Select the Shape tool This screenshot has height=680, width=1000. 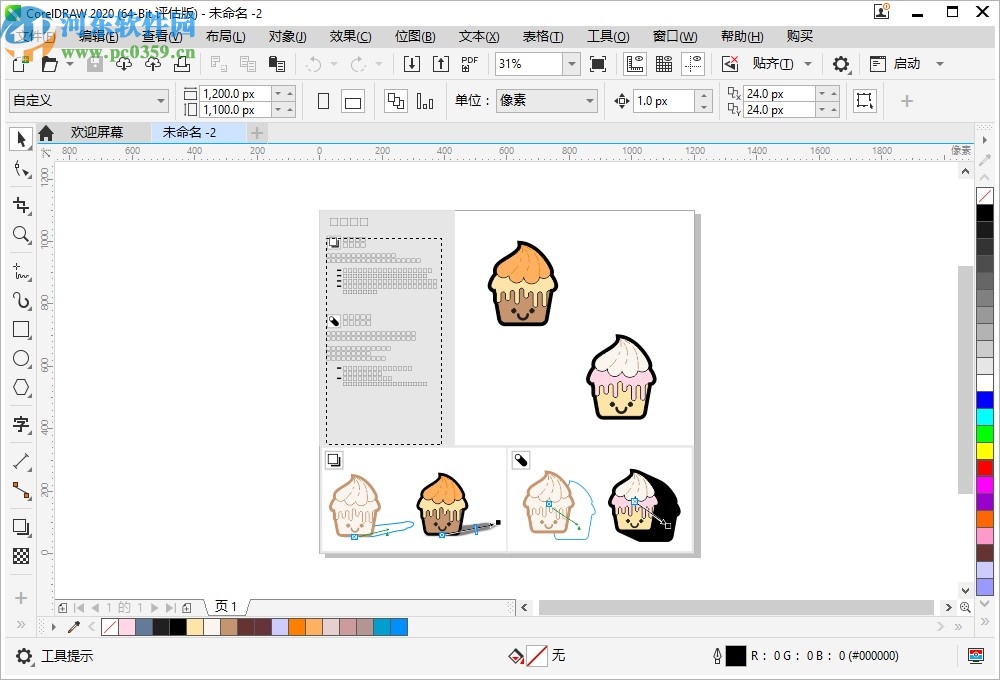pyautogui.click(x=21, y=170)
